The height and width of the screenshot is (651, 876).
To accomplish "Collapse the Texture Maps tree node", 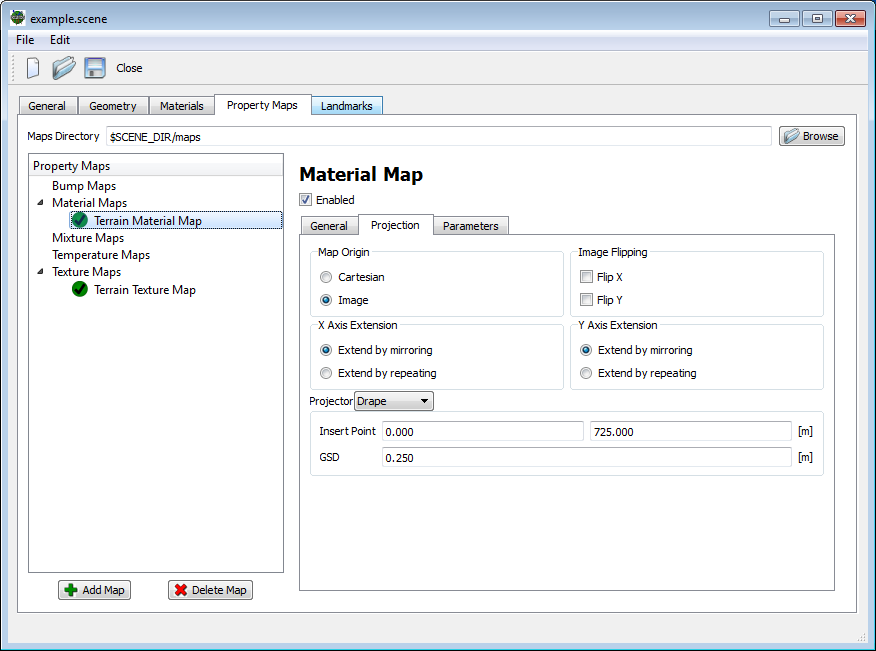I will coord(38,272).
